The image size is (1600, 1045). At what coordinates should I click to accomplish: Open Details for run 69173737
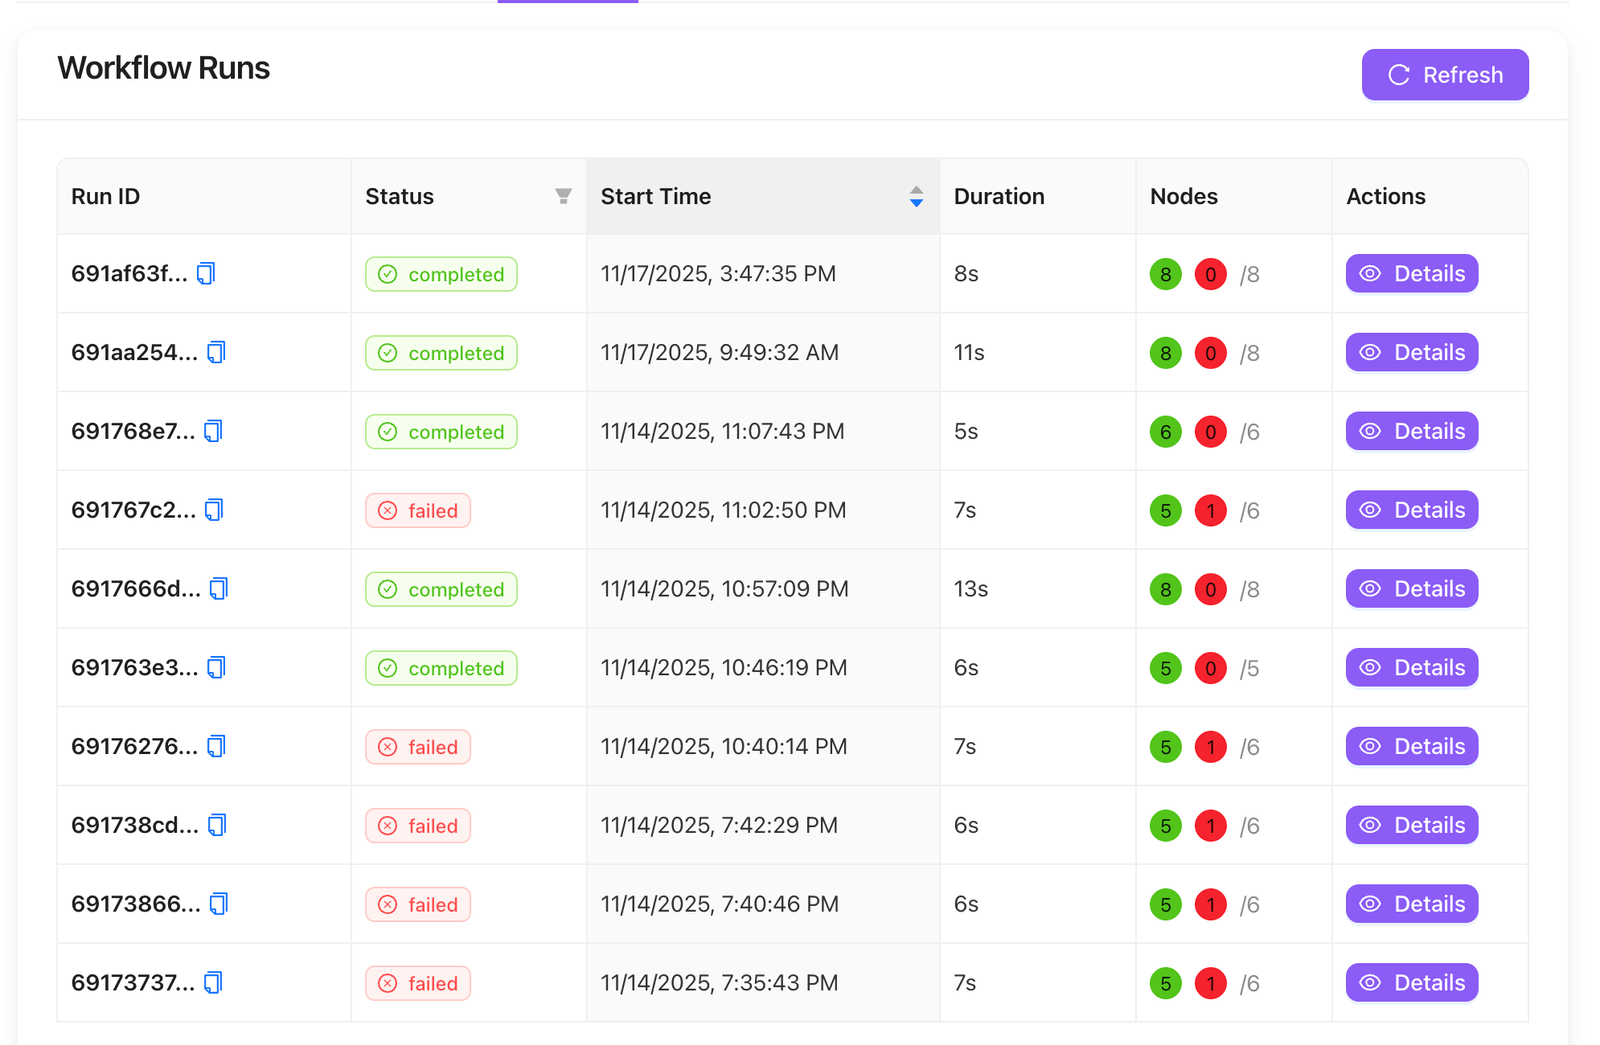coord(1411,983)
